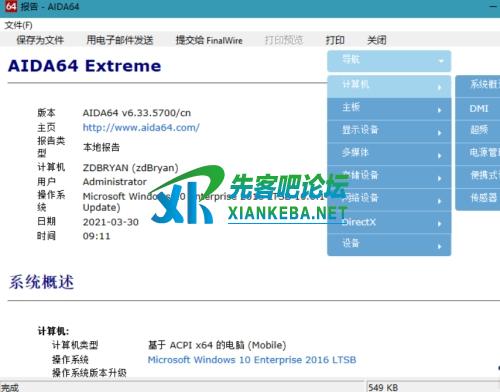Click 用电子邮件发送 toolbar button
Image resolution: width=500 pixels, height=392 pixels.
(x=120, y=40)
